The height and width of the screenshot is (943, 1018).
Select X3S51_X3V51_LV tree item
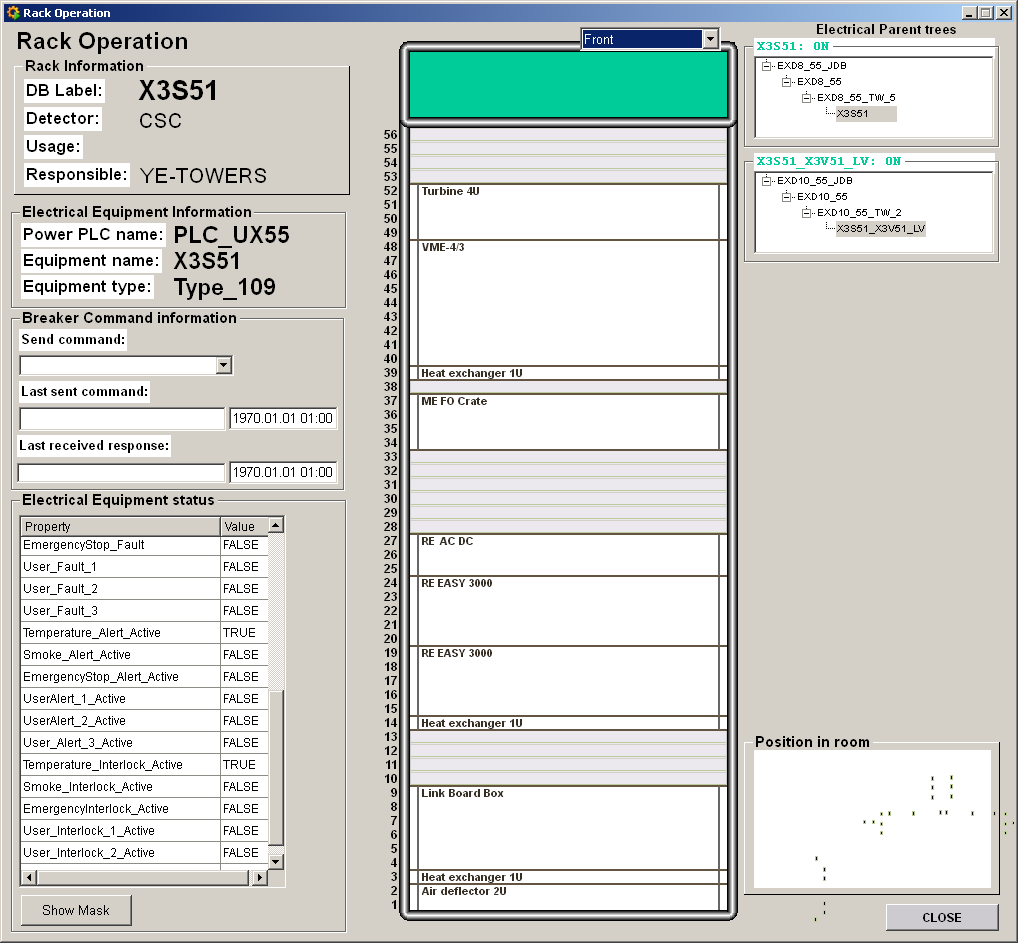880,229
